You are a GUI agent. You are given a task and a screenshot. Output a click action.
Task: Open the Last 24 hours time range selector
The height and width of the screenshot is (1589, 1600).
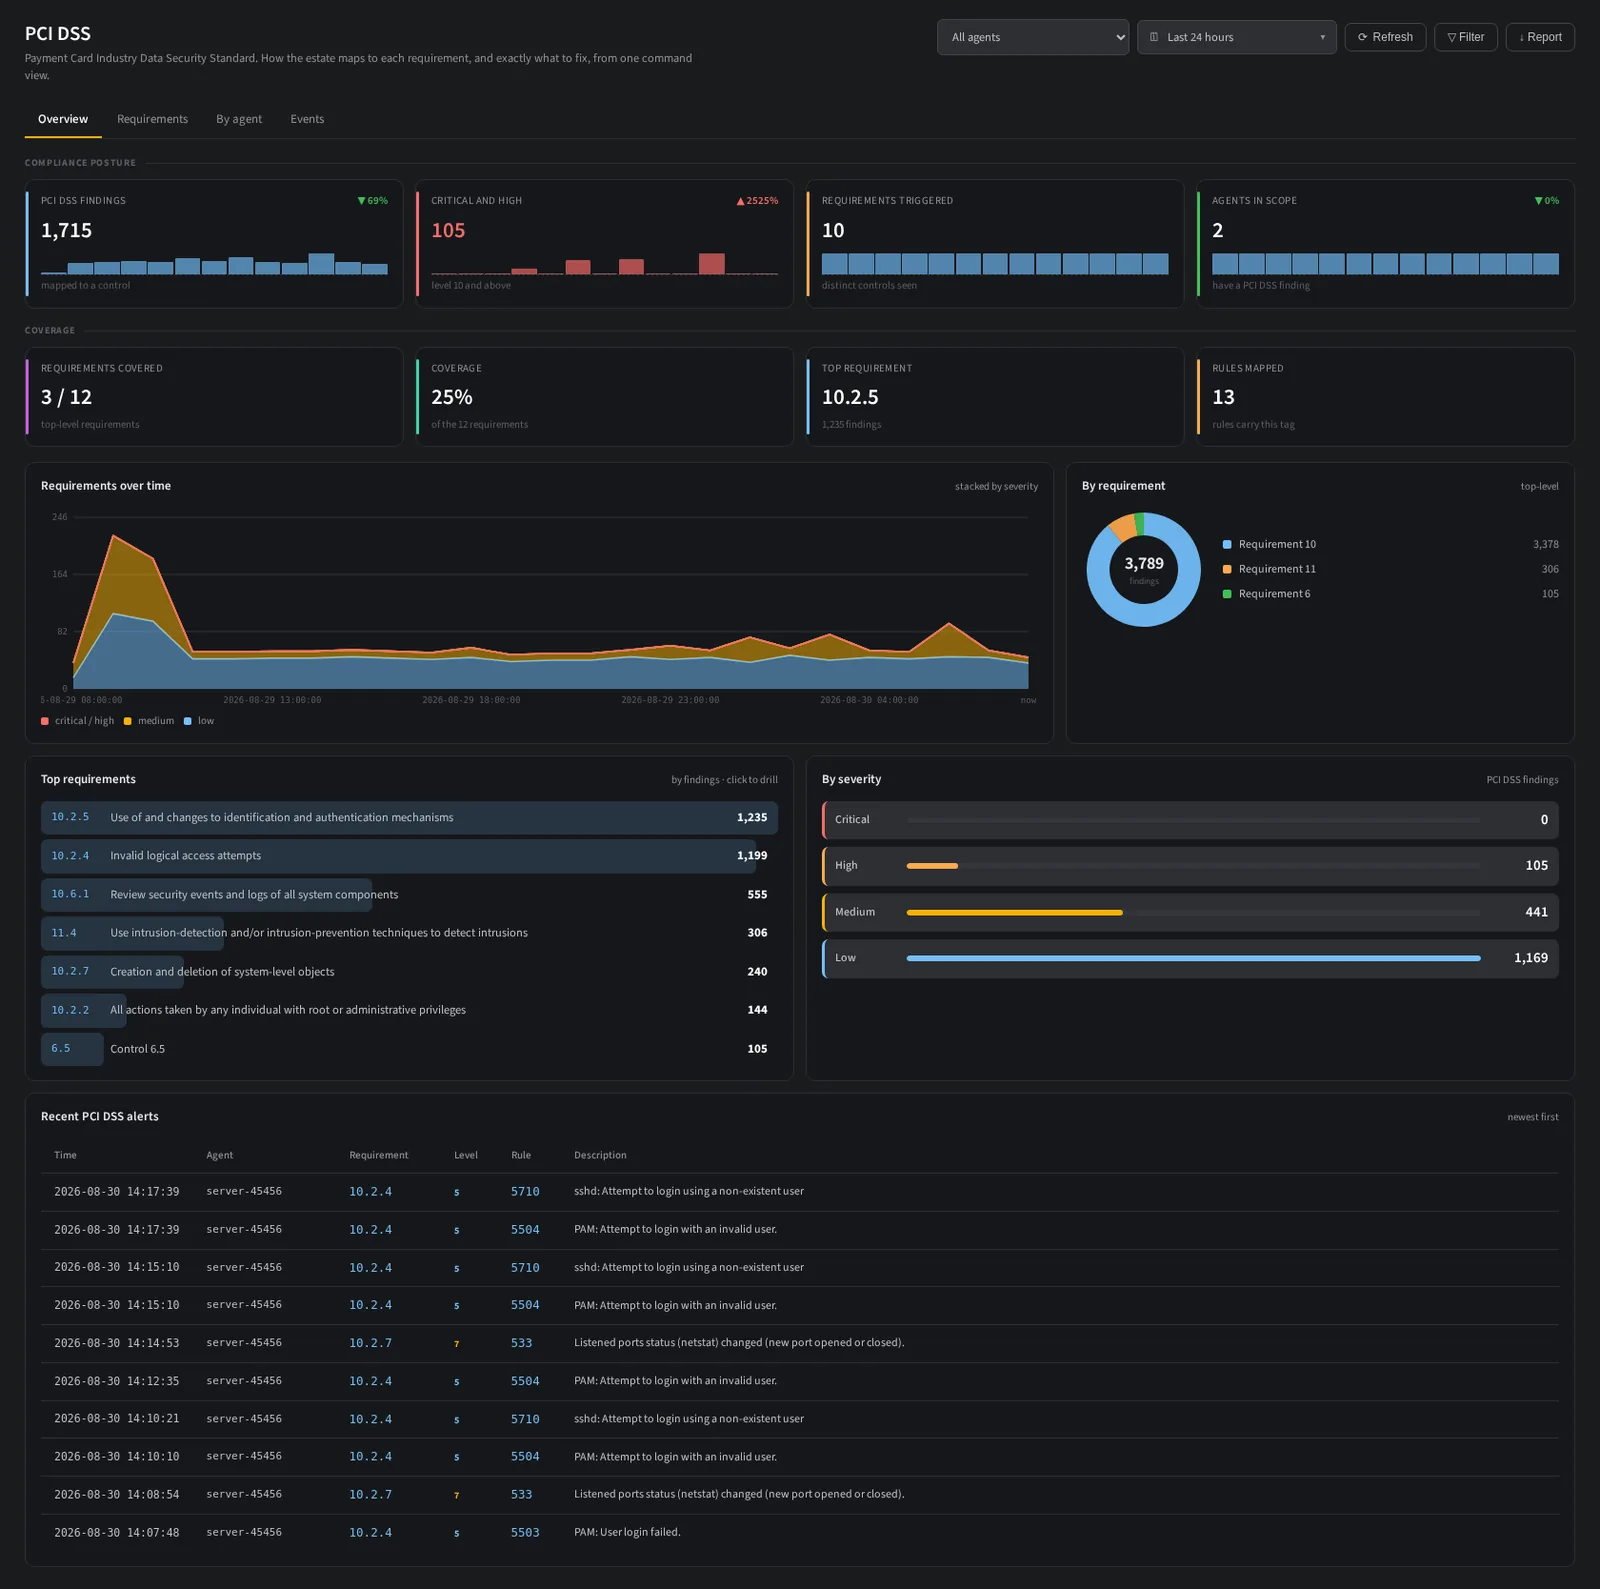(x=1236, y=37)
